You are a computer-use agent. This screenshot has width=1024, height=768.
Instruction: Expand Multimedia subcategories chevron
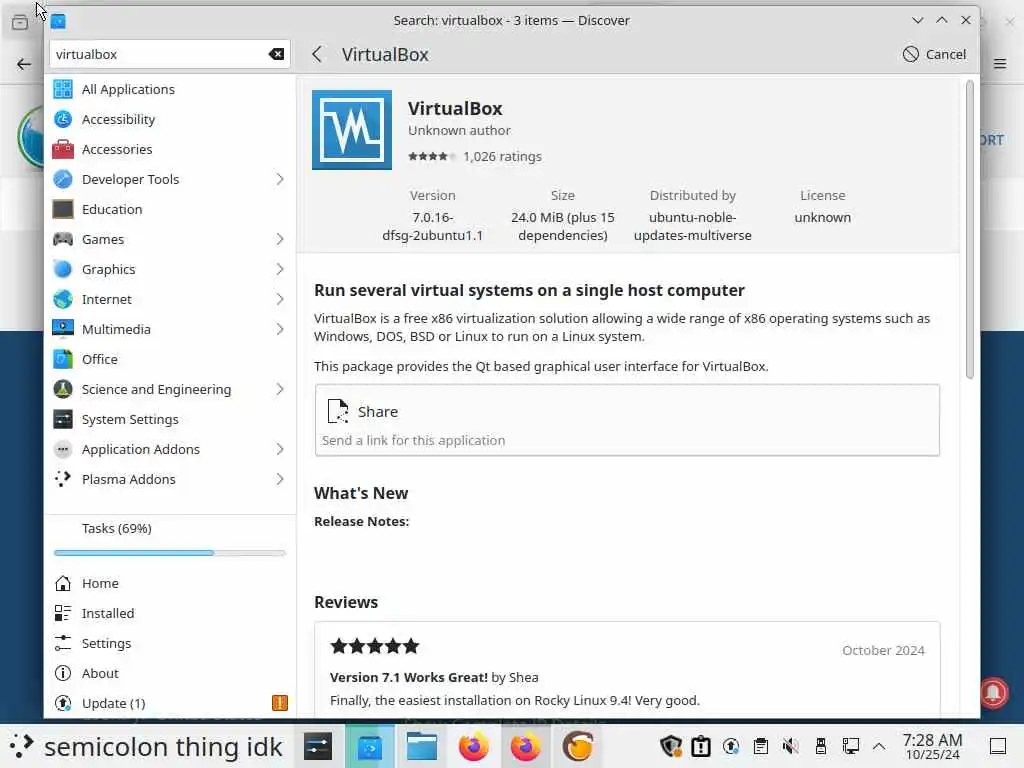pos(280,330)
